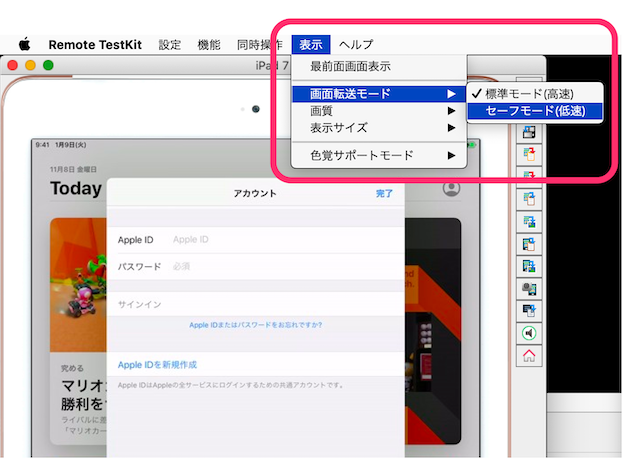
Task: Tap the red Home icon in toolbar
Action: (529, 356)
